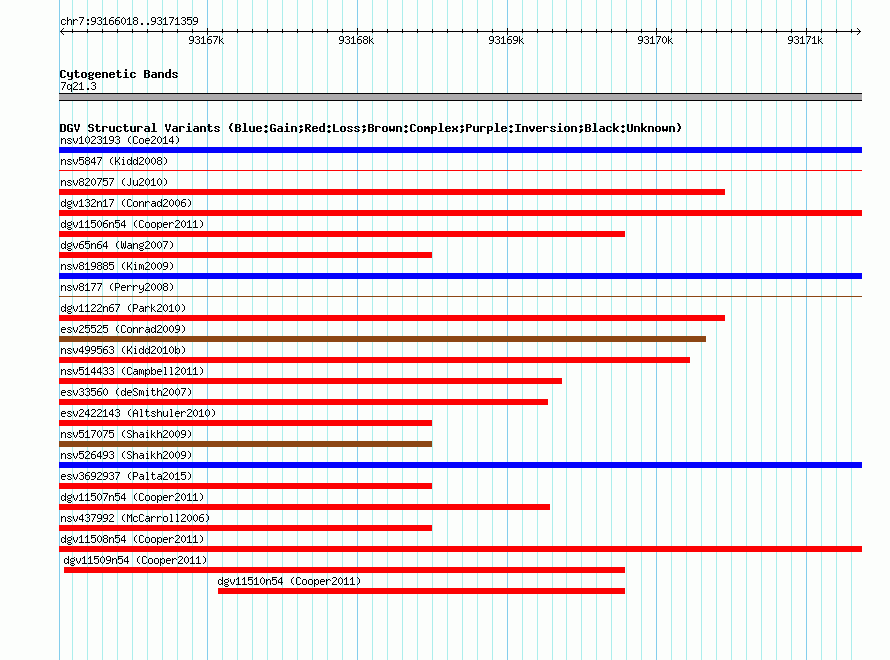Screen dimensions: 890x660
Task: Click the nsv819885 (Kim2009) blue bar
Action: coord(460,276)
